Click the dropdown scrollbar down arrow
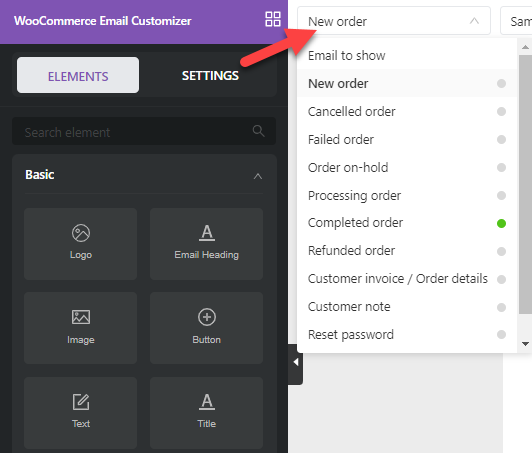This screenshot has height=453, width=532. 525,344
